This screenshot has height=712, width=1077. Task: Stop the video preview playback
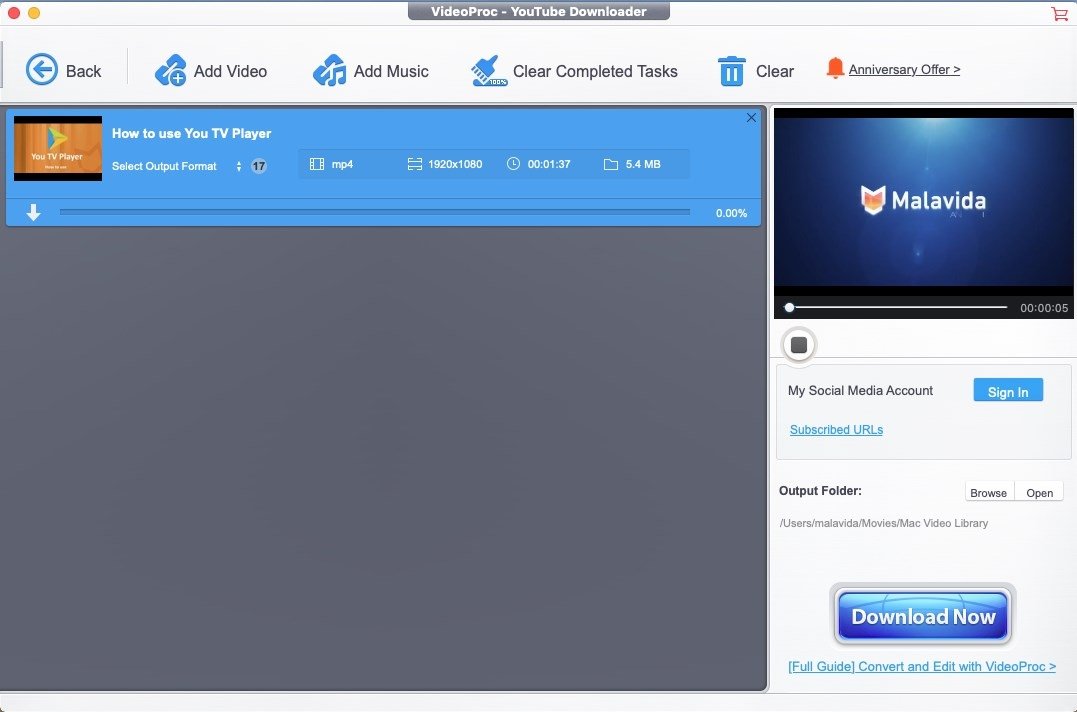[x=799, y=345]
